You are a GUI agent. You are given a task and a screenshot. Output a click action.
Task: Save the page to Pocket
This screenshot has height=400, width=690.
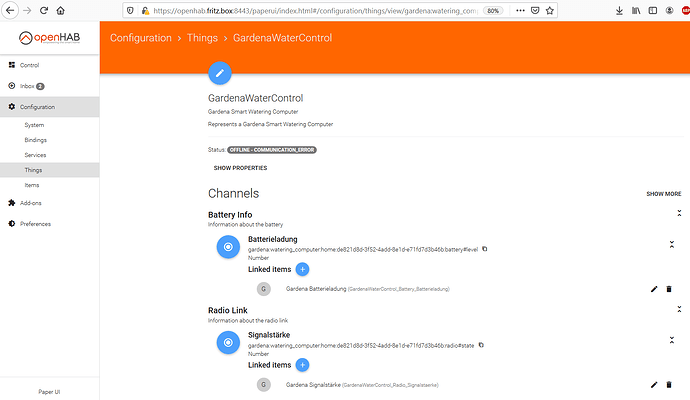point(535,11)
